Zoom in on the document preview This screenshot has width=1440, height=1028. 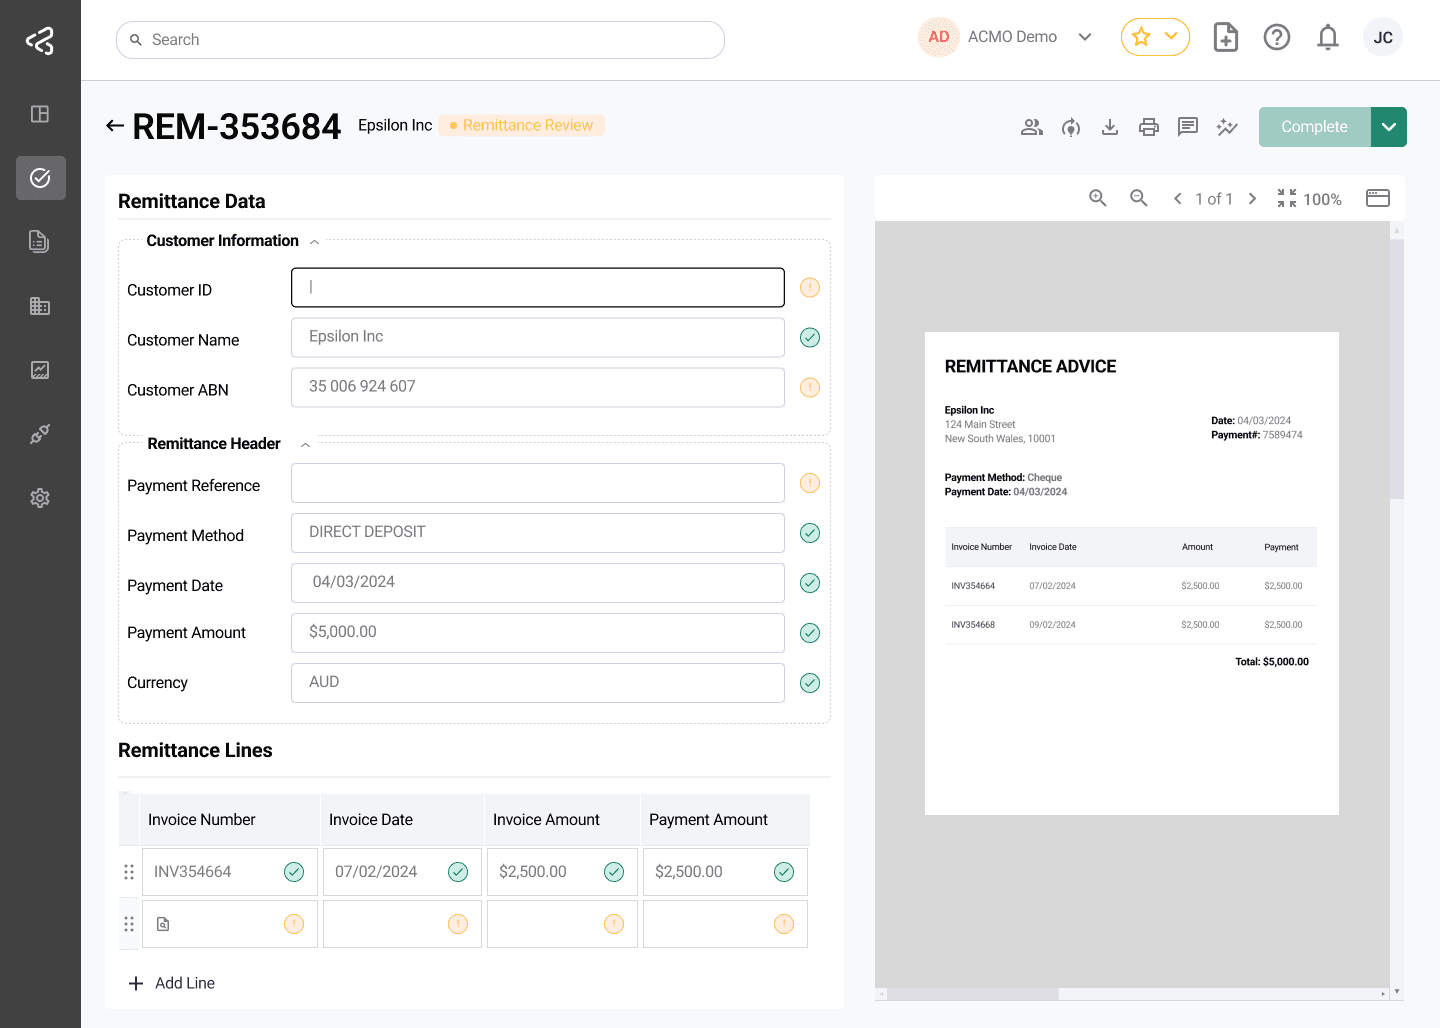pos(1098,198)
